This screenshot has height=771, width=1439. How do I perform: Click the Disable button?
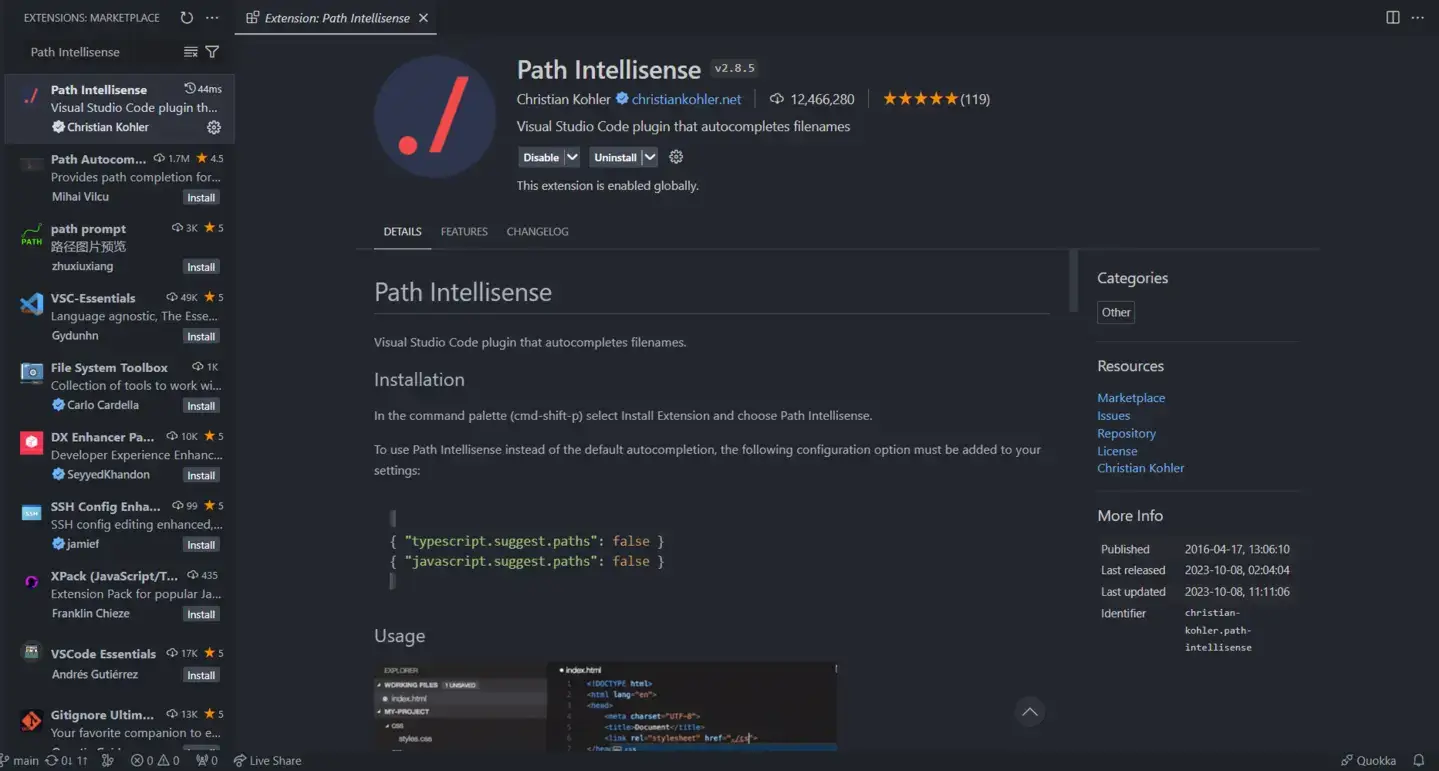point(541,157)
